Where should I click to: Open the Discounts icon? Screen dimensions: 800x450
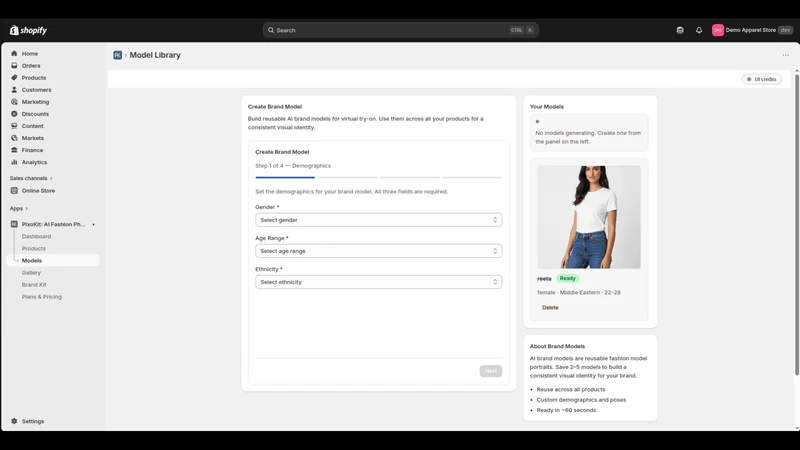click(14, 114)
